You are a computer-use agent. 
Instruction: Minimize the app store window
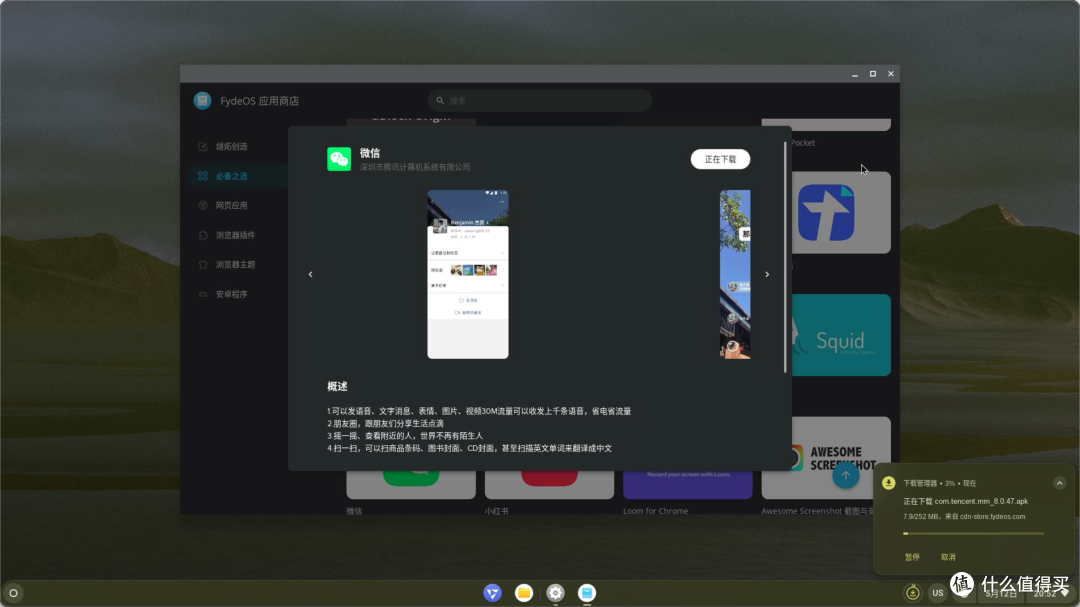(855, 74)
